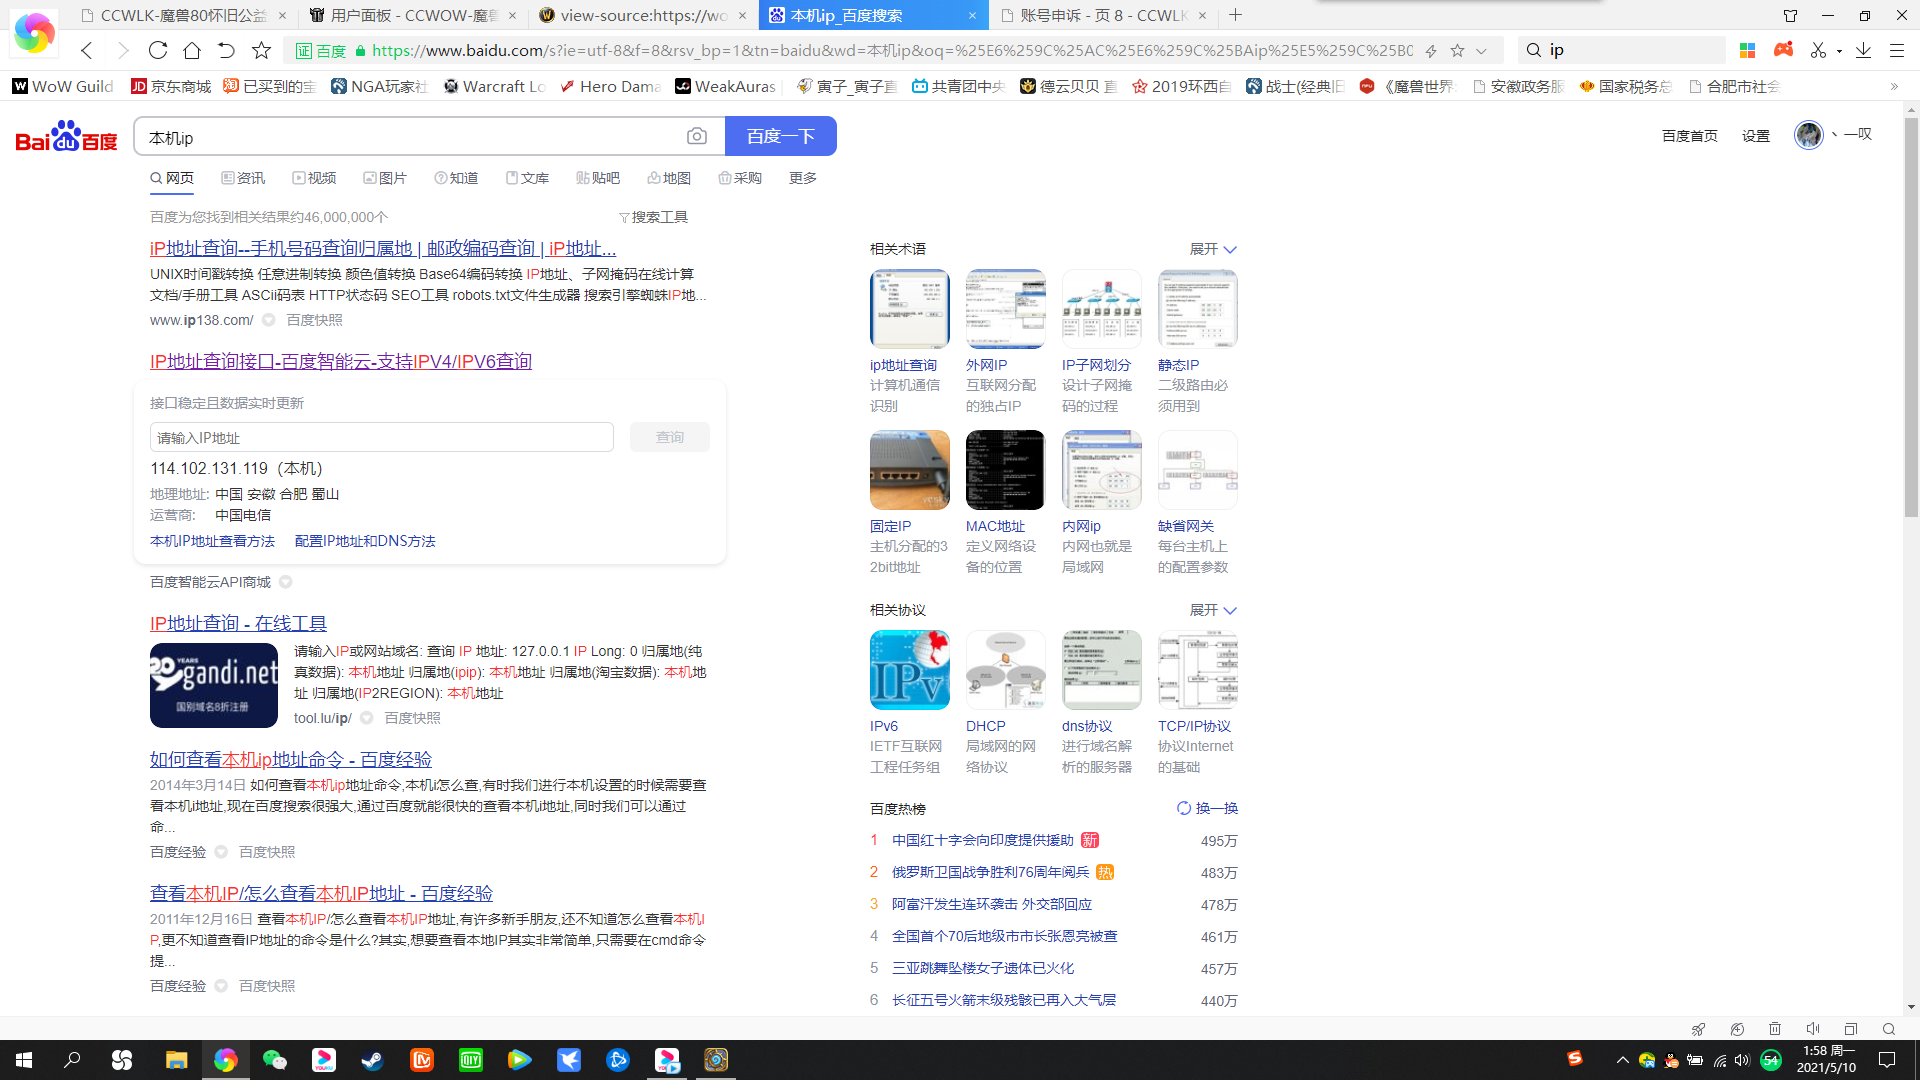
Task: Click the 请输入IP地址 input field
Action: 380,437
